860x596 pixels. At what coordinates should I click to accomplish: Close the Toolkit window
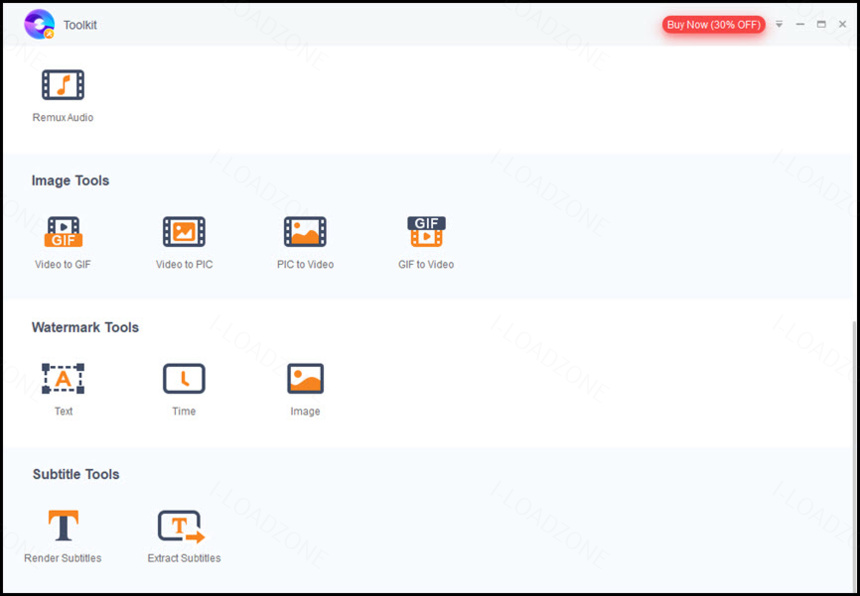[842, 25]
